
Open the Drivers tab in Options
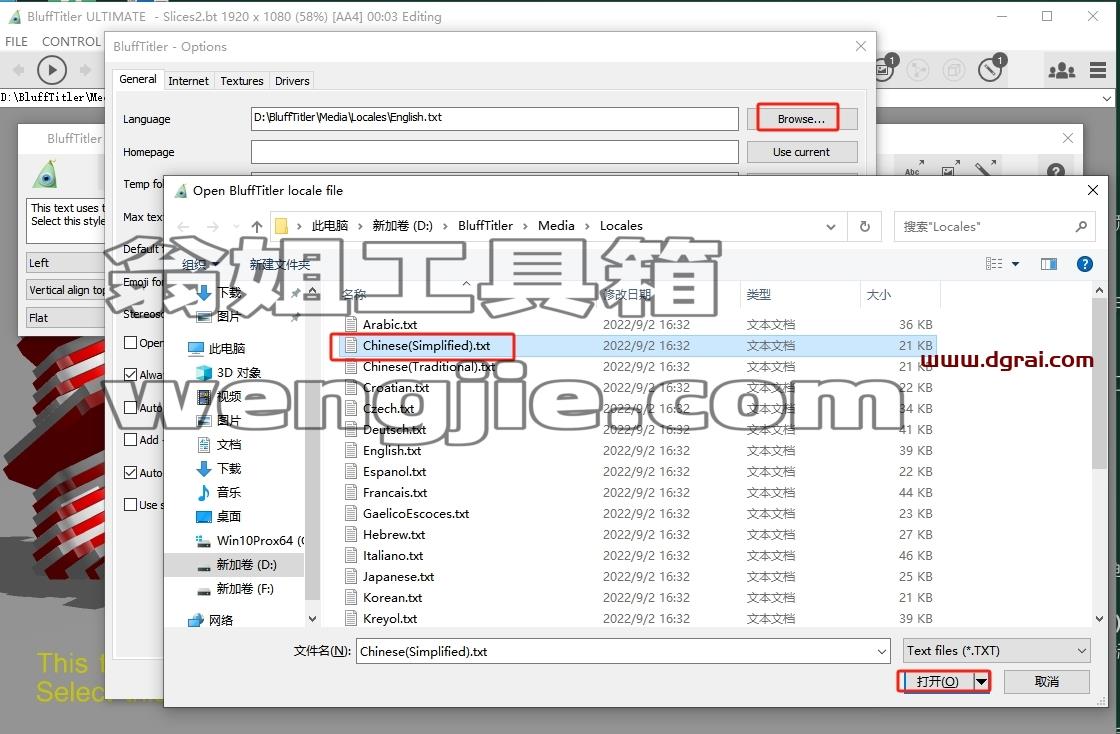pos(292,81)
